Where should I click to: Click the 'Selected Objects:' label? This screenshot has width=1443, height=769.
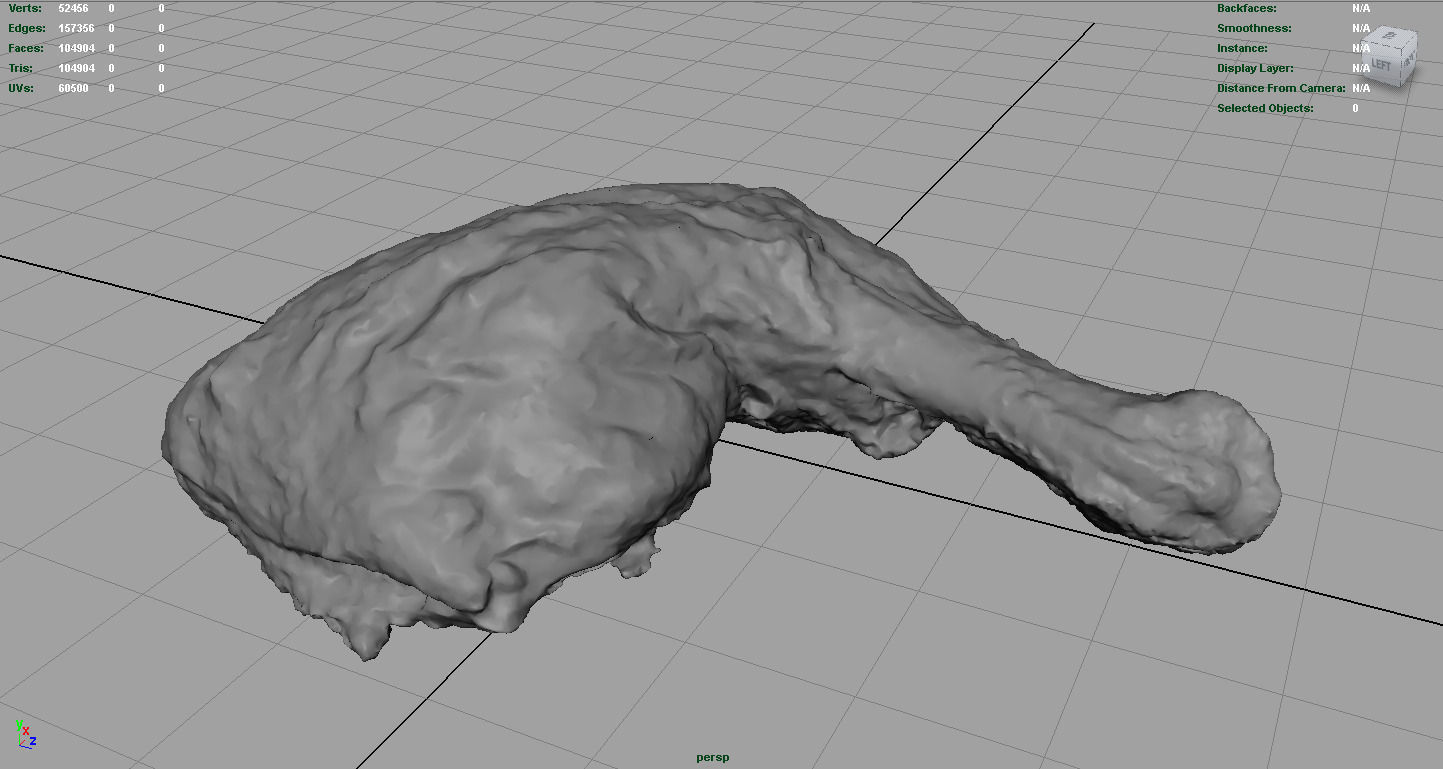pyautogui.click(x=1265, y=108)
